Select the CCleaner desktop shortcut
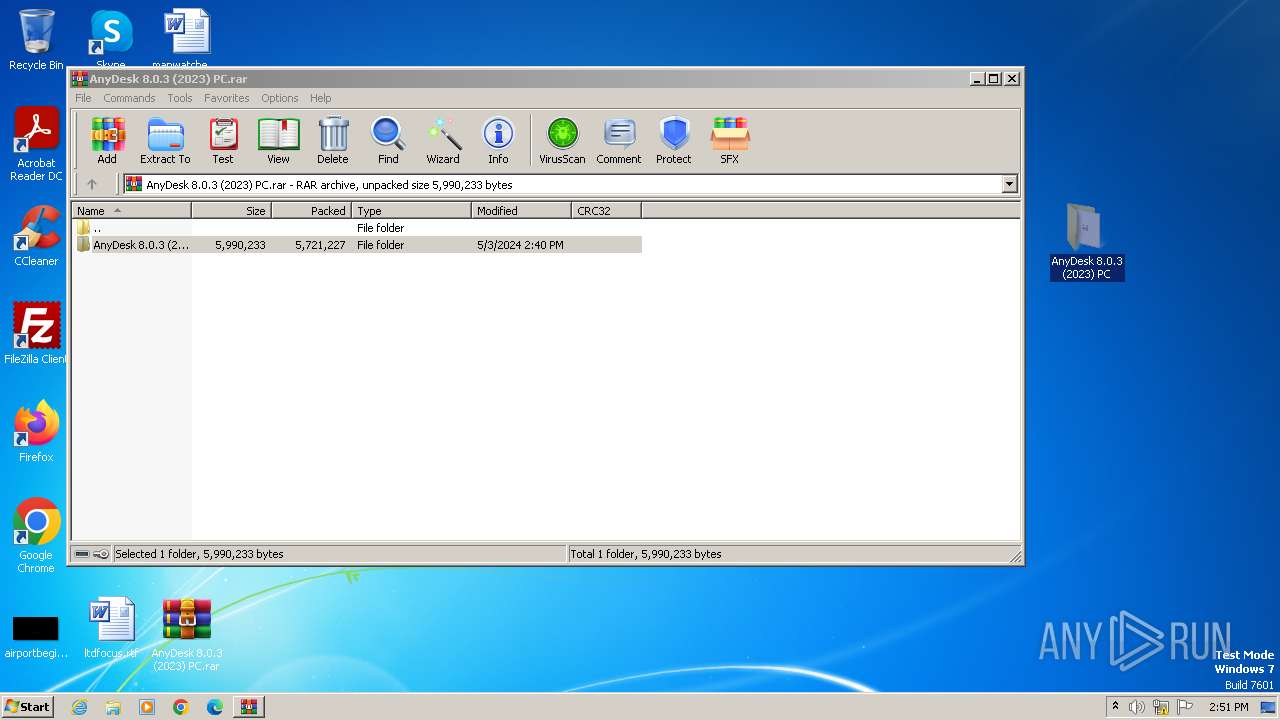Image resolution: width=1280 pixels, height=720 pixels. tap(36, 235)
